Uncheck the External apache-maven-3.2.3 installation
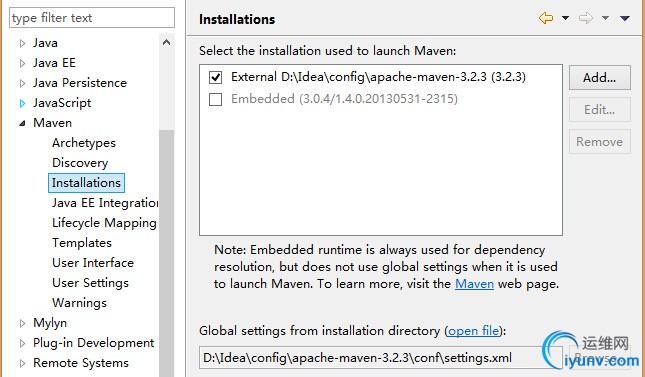The image size is (645, 377). (x=216, y=77)
